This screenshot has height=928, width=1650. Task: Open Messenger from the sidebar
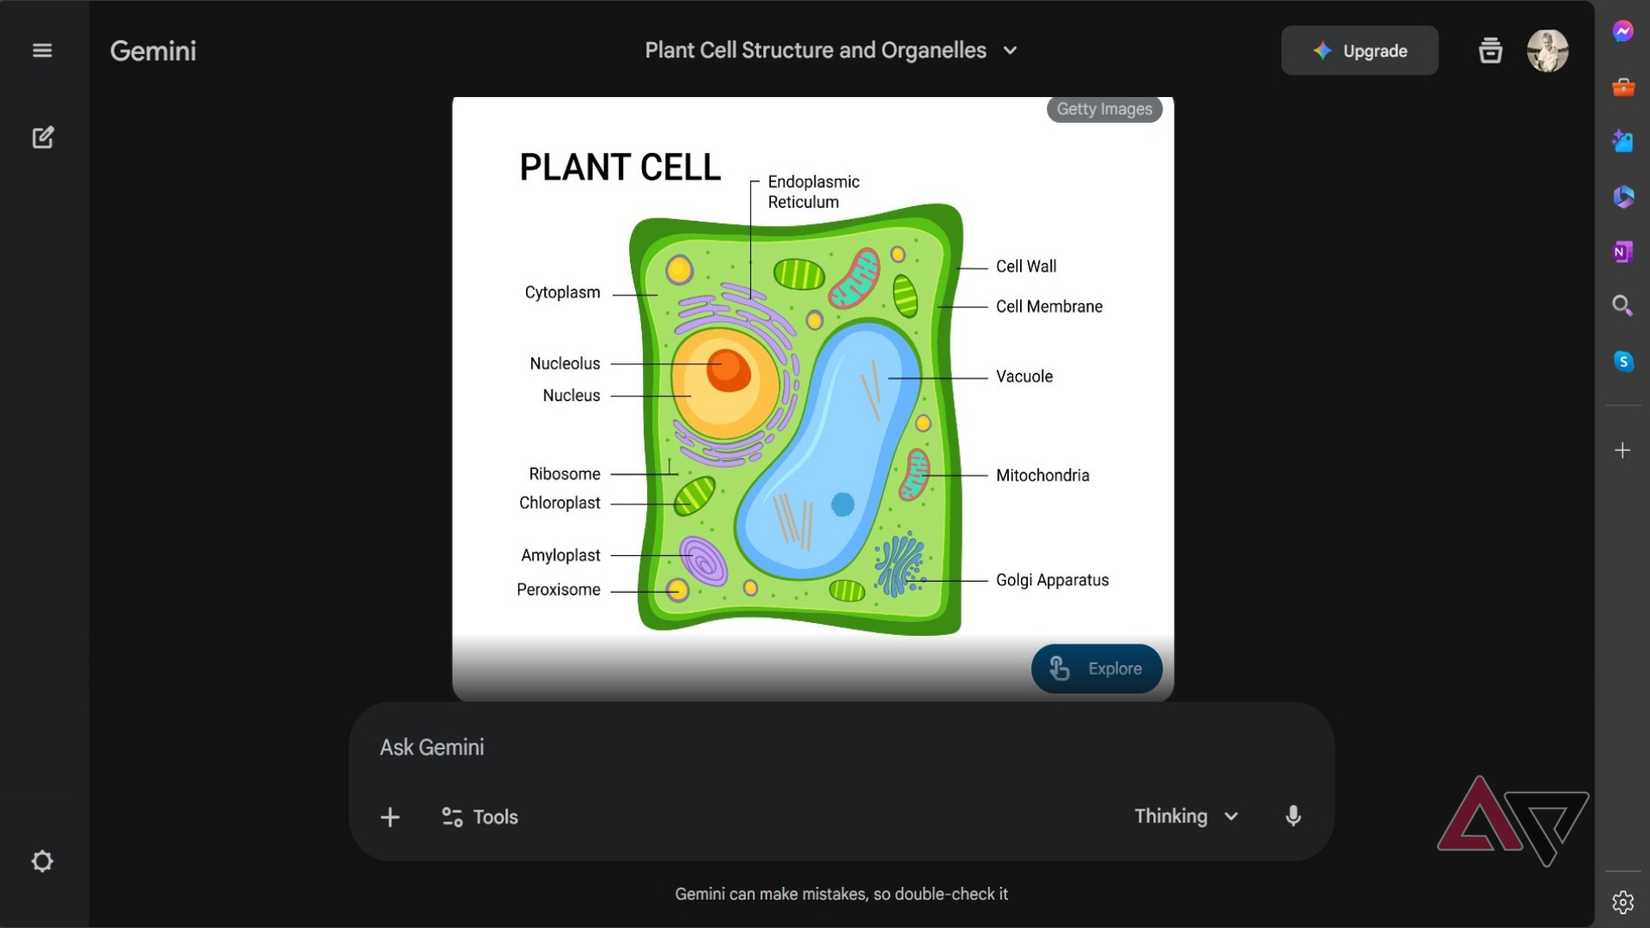[x=1622, y=30]
